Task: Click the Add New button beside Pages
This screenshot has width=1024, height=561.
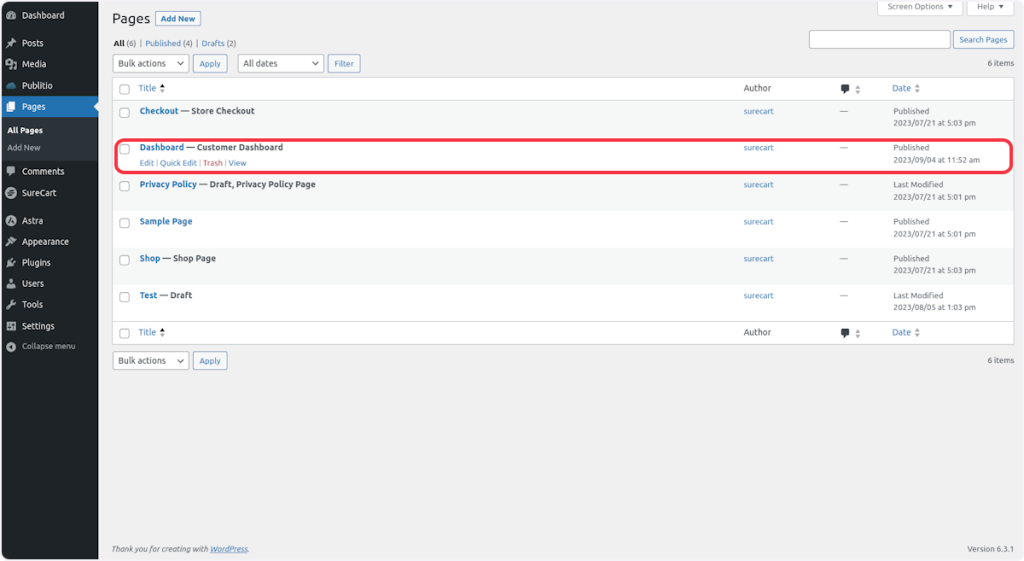Action: (178, 18)
